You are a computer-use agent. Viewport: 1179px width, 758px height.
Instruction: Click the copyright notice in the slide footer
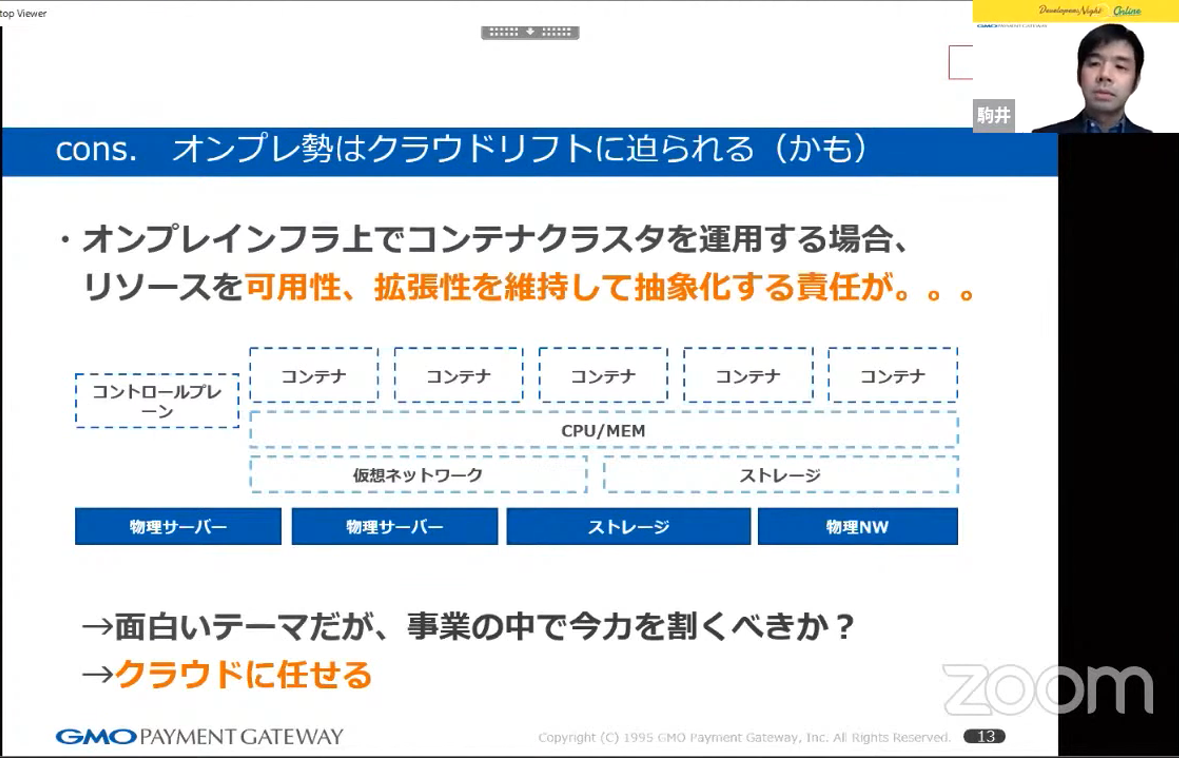pyautogui.click(x=745, y=738)
